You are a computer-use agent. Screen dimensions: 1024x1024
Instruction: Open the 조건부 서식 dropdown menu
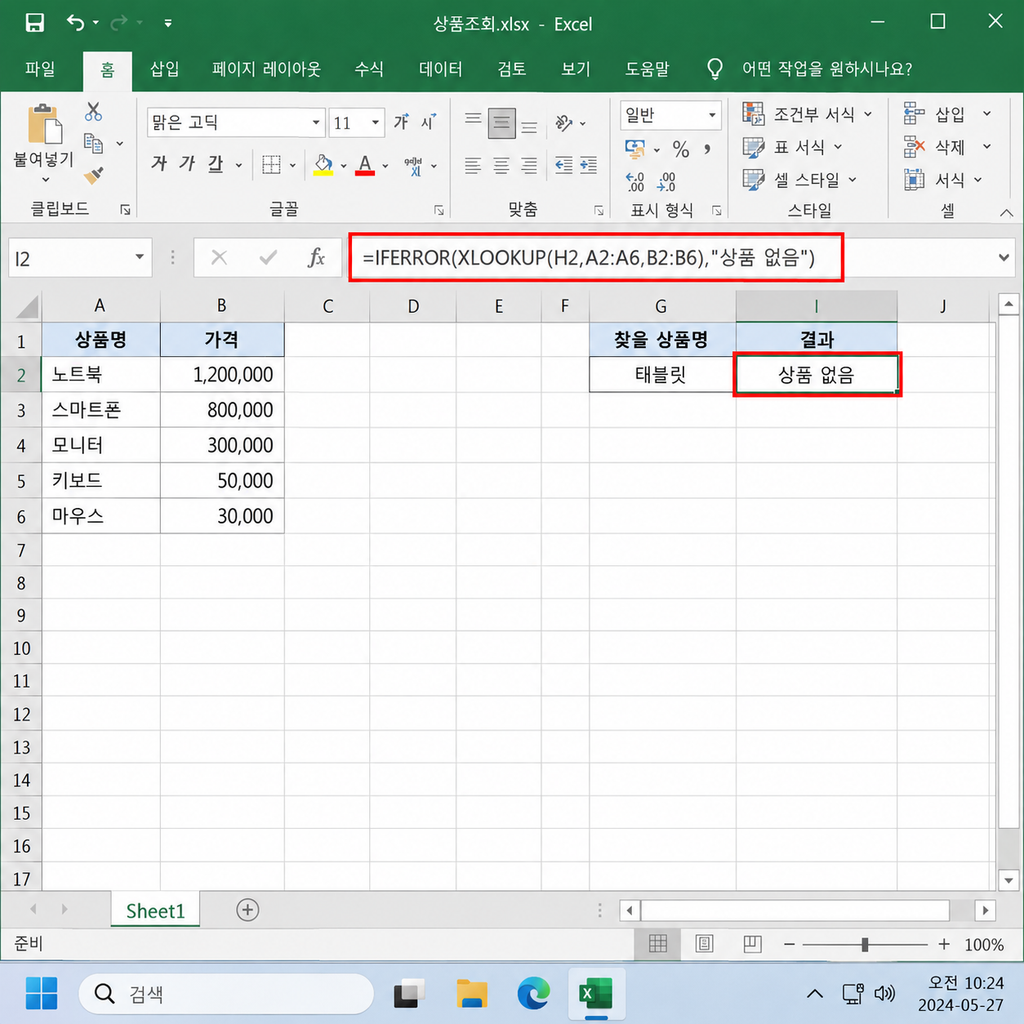(x=807, y=114)
